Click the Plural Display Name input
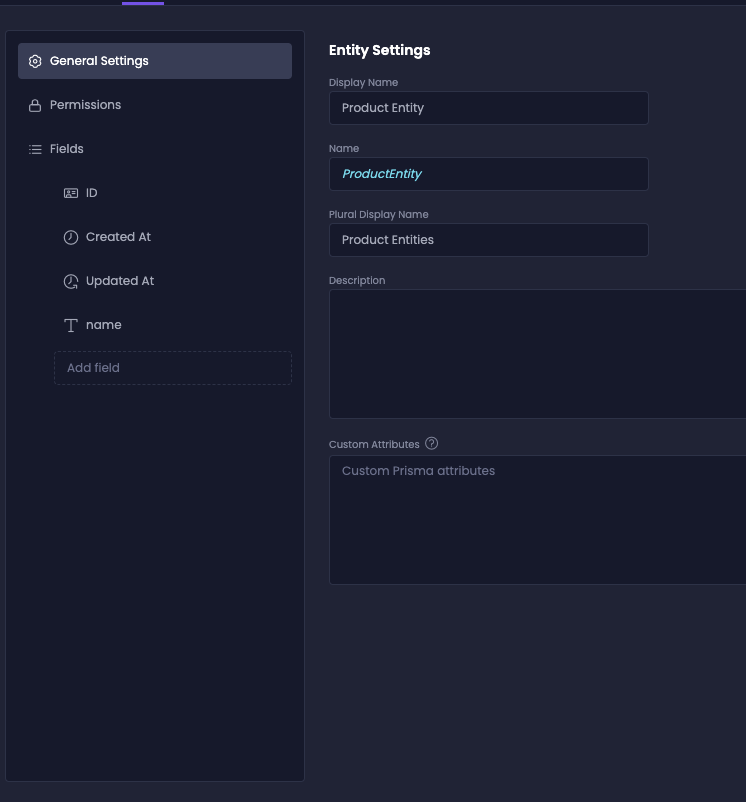 click(x=489, y=240)
